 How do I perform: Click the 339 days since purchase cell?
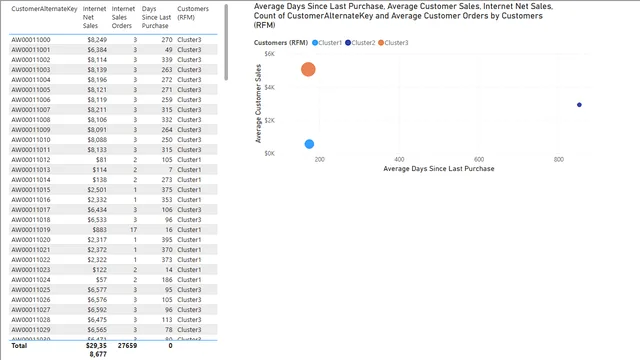(x=167, y=60)
